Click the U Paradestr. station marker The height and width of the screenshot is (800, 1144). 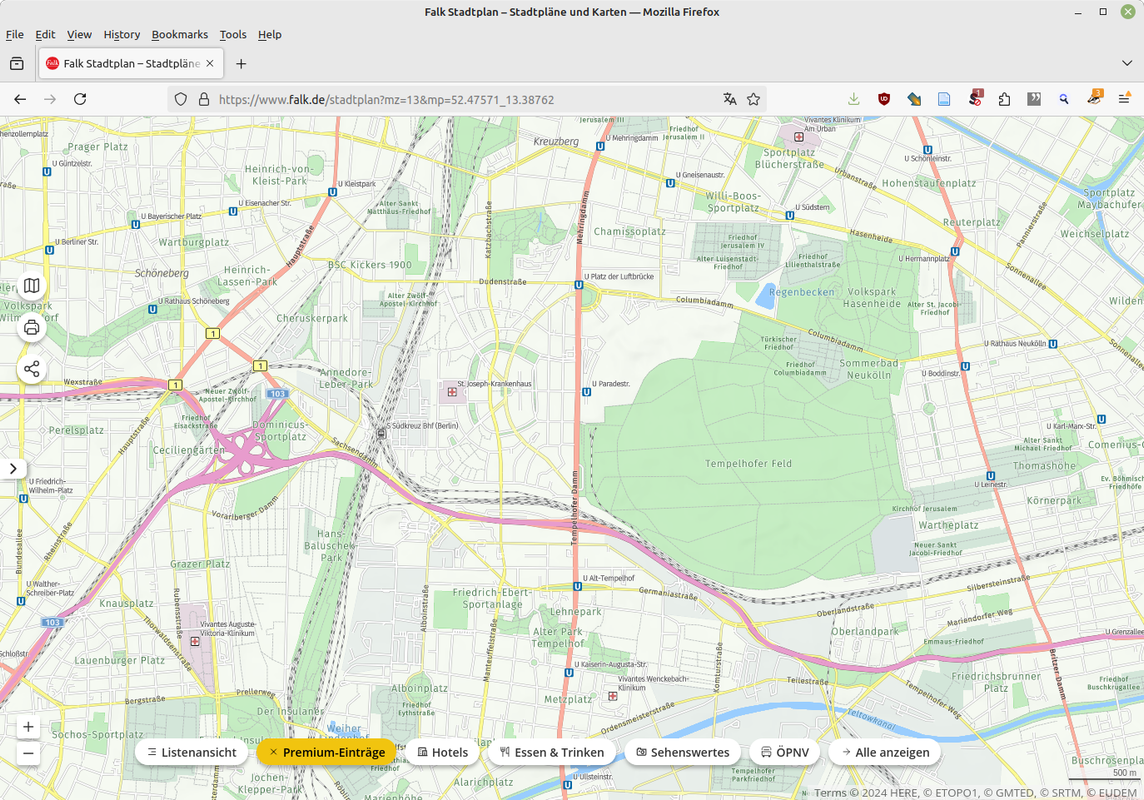point(587,392)
